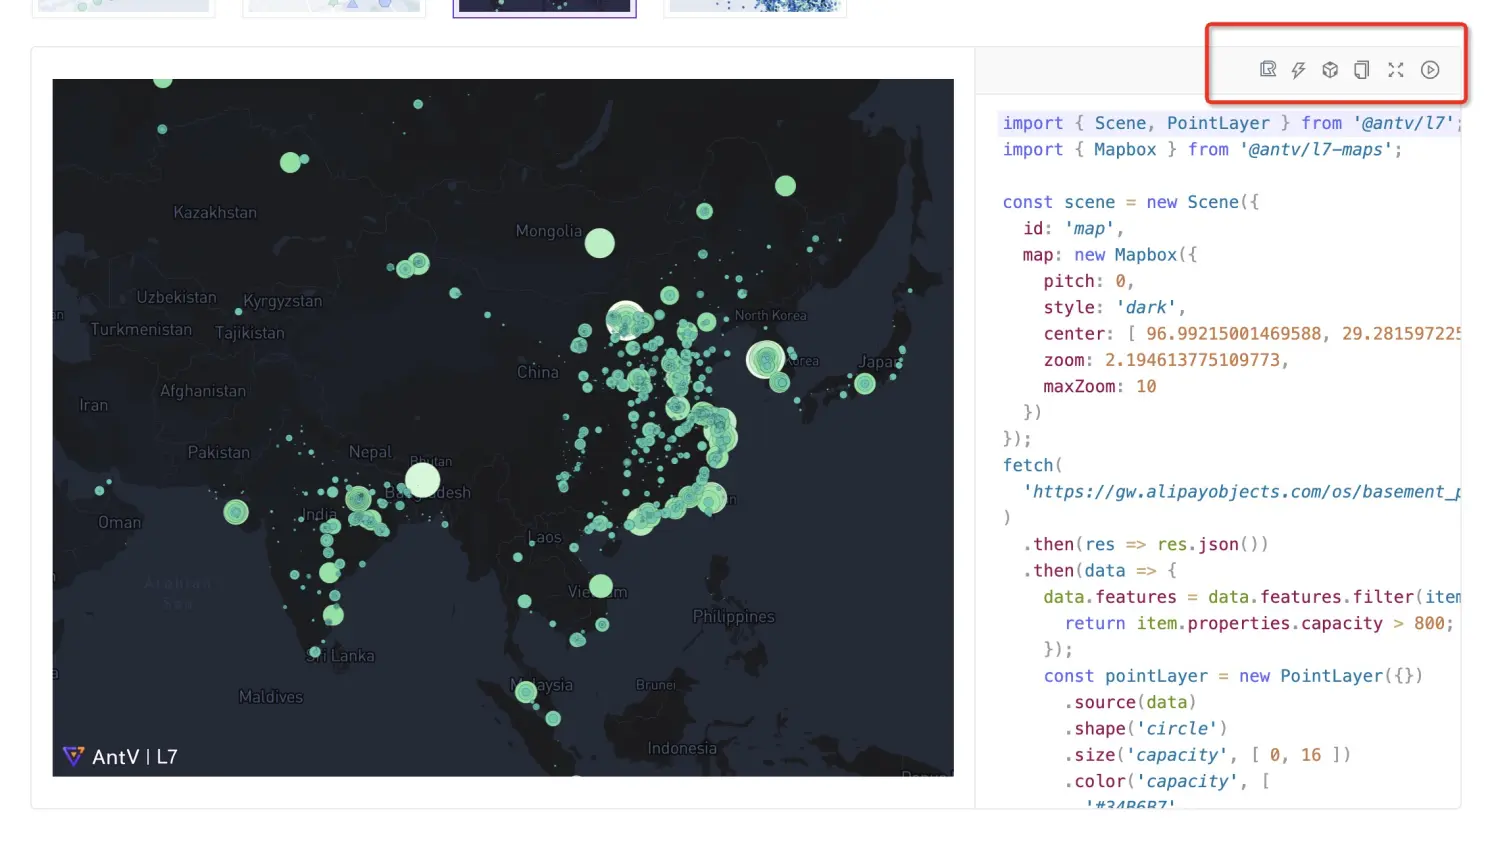Open the code in CodeSandbox via the cube icon

tap(1330, 70)
